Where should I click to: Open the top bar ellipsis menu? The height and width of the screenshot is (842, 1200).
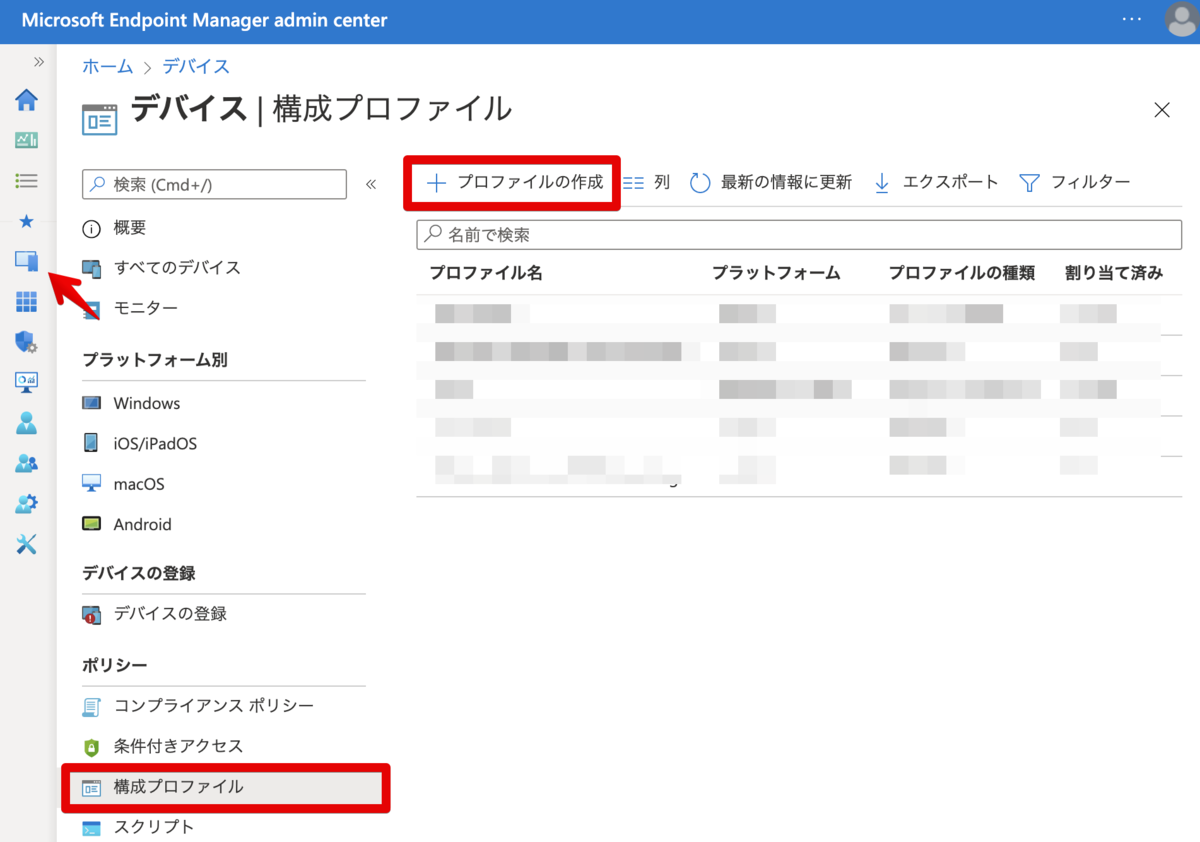tap(1131, 19)
